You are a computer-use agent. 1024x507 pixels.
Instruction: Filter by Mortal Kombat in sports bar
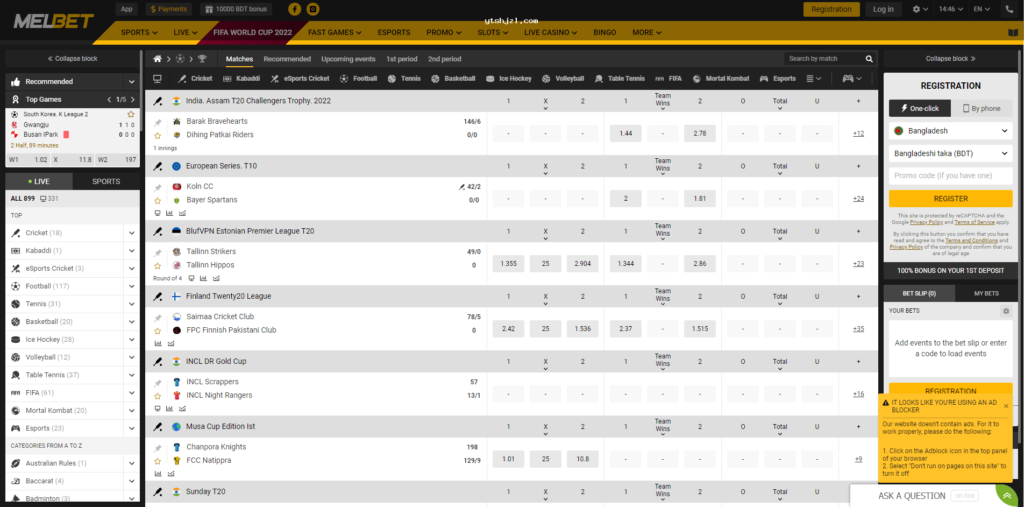pyautogui.click(x=720, y=78)
